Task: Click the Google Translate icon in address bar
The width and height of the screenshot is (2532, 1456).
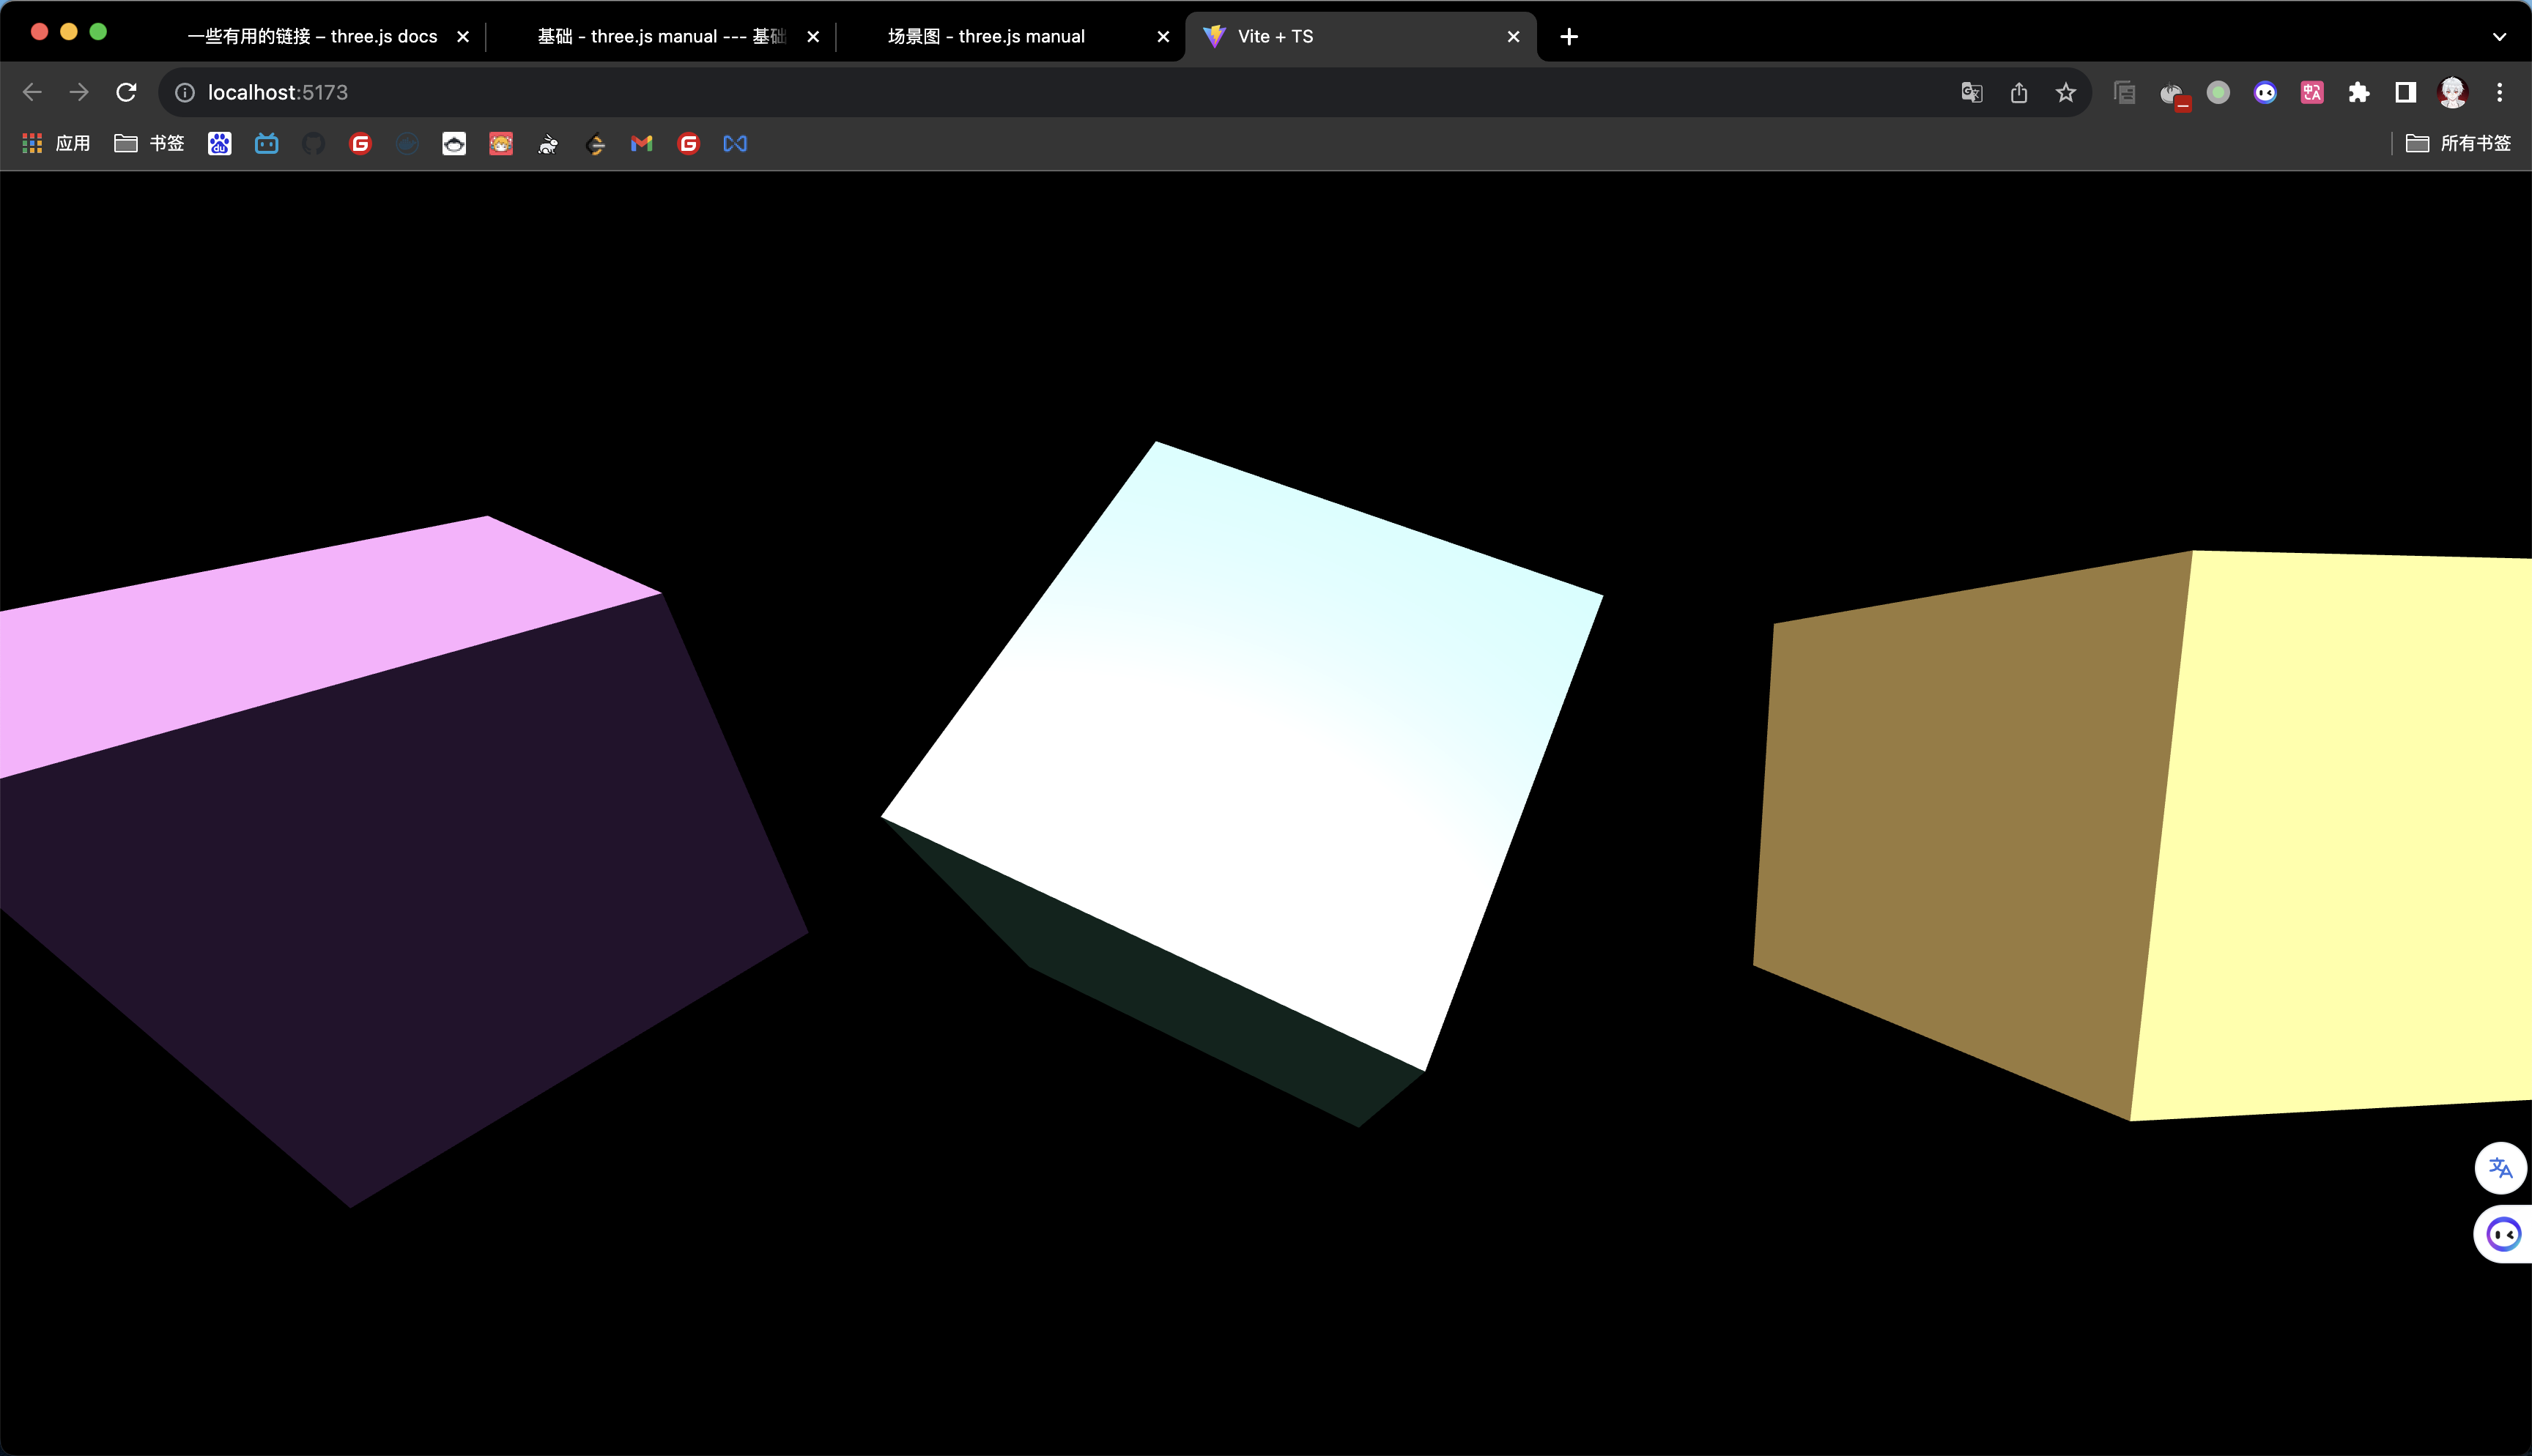Action: click(1971, 93)
